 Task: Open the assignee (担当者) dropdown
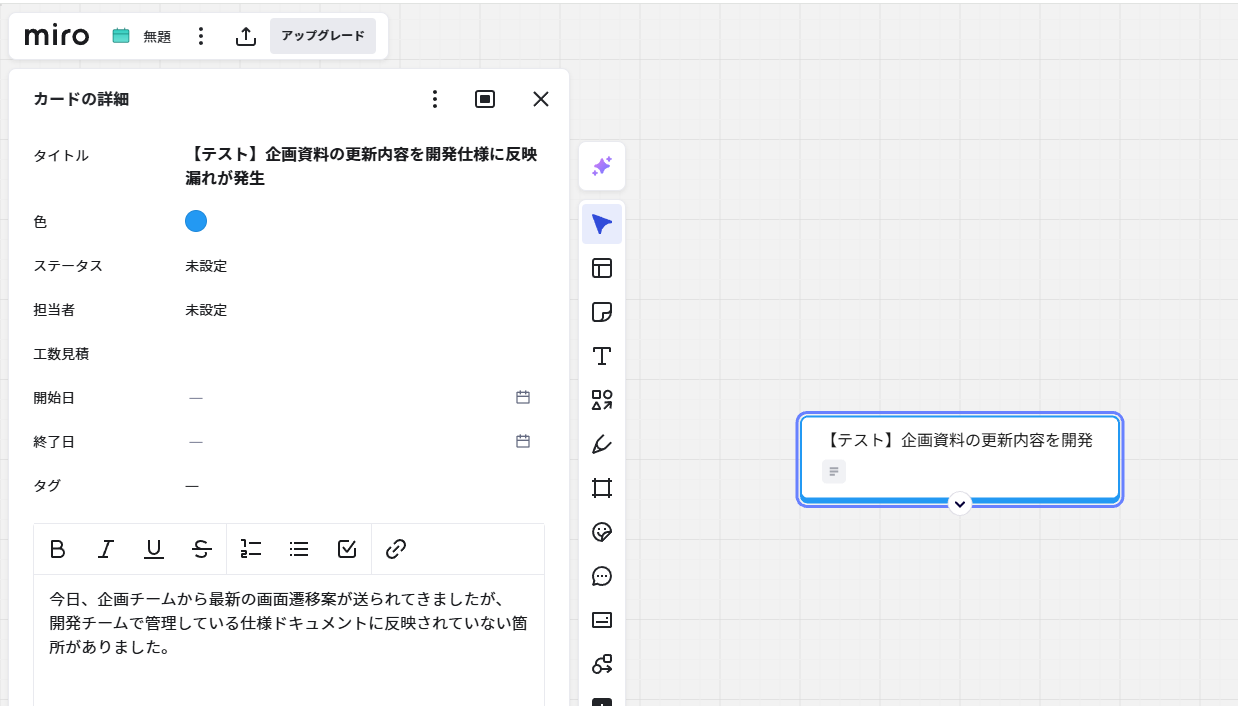coord(206,310)
